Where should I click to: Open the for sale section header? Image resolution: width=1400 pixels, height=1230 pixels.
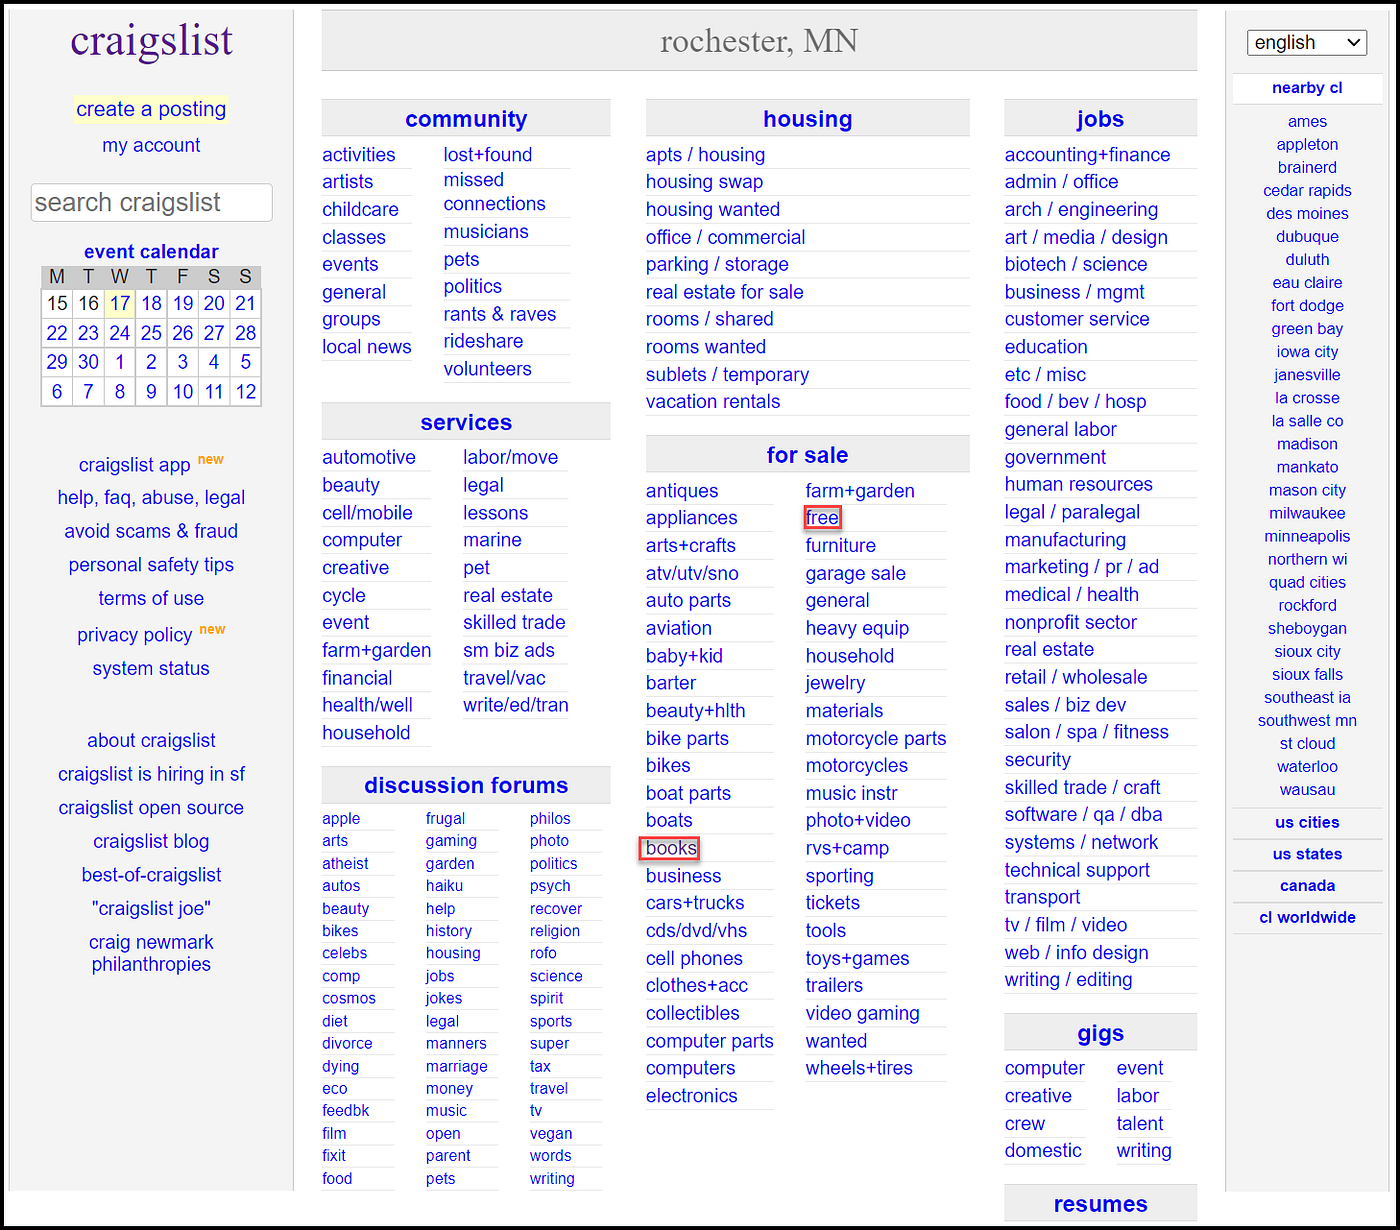808,455
